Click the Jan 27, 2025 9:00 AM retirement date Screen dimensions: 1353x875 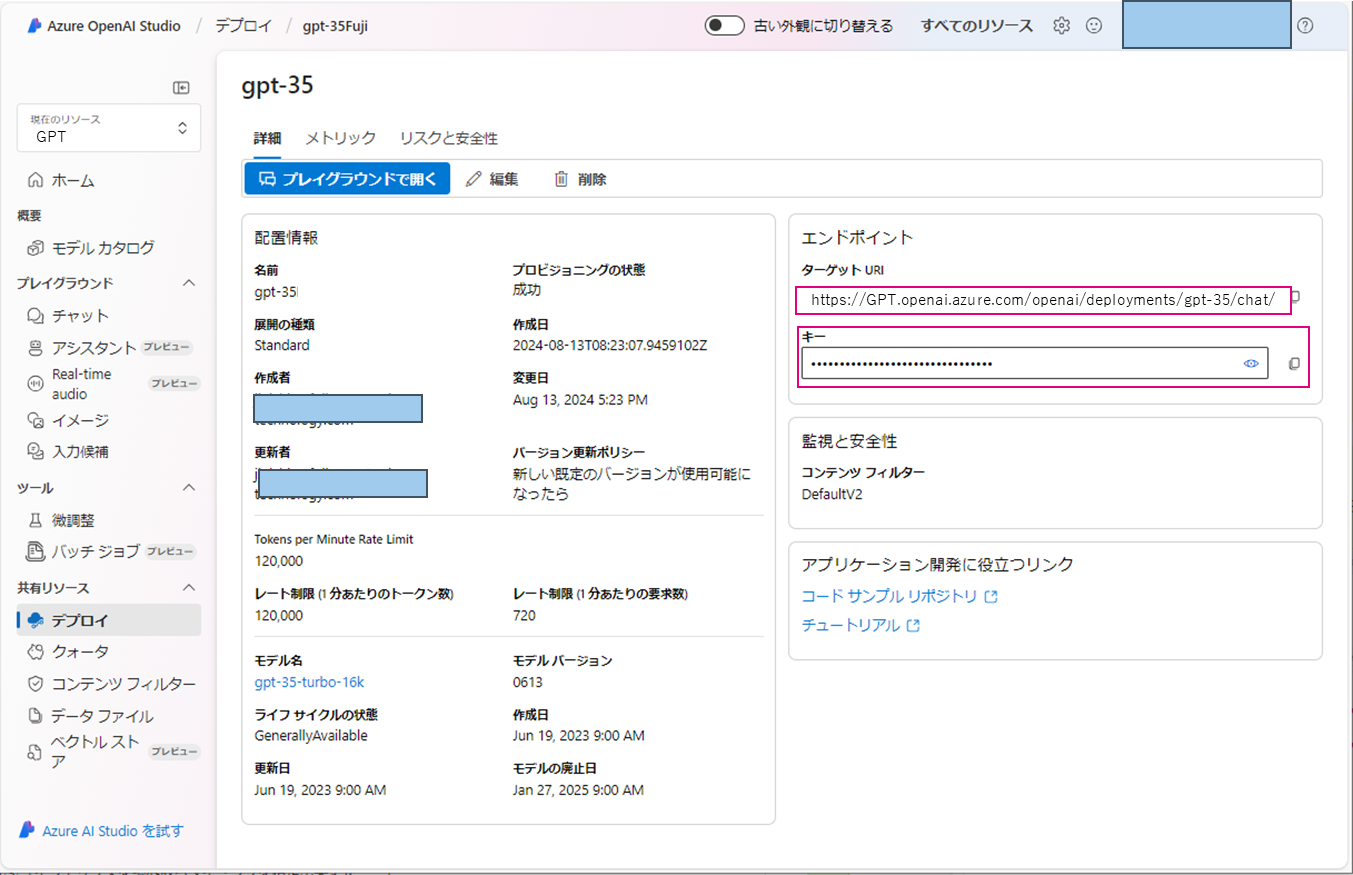pos(578,790)
